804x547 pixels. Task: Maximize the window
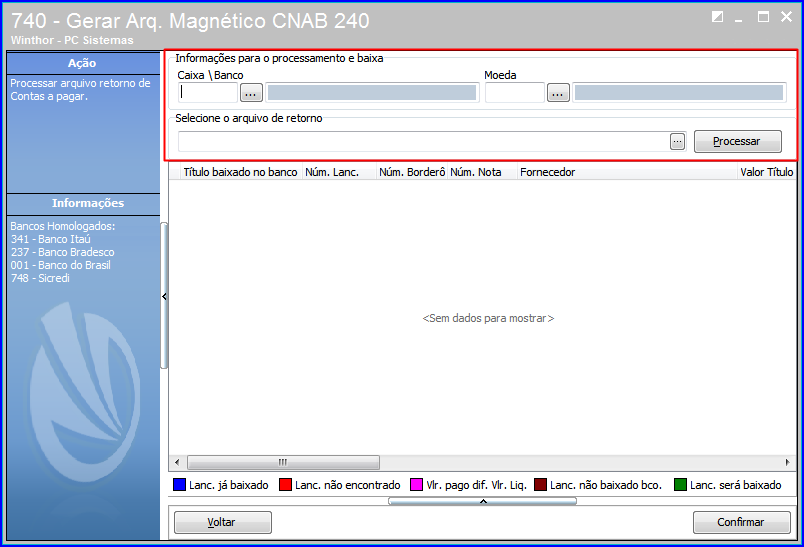[x=763, y=17]
